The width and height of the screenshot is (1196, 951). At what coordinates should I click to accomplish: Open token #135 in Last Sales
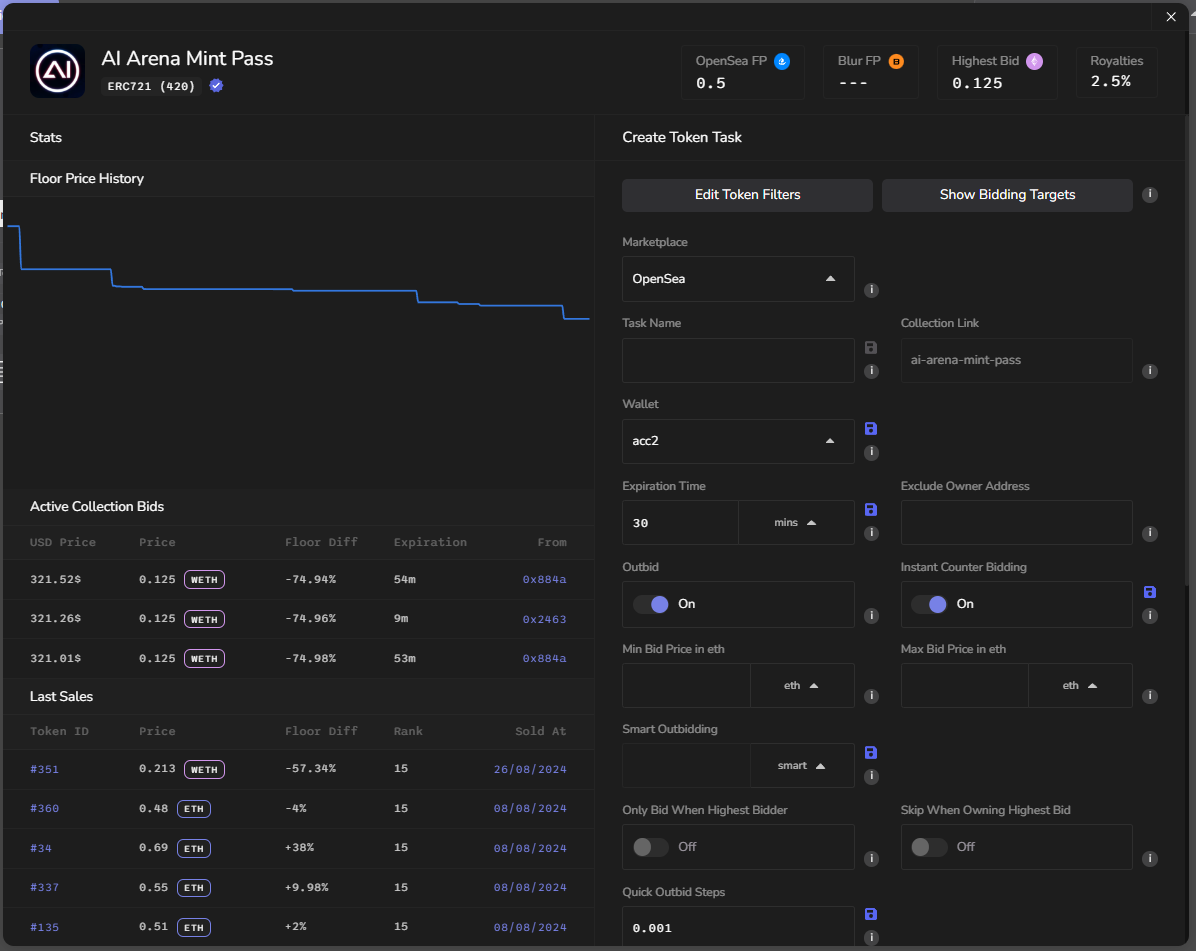click(x=44, y=927)
